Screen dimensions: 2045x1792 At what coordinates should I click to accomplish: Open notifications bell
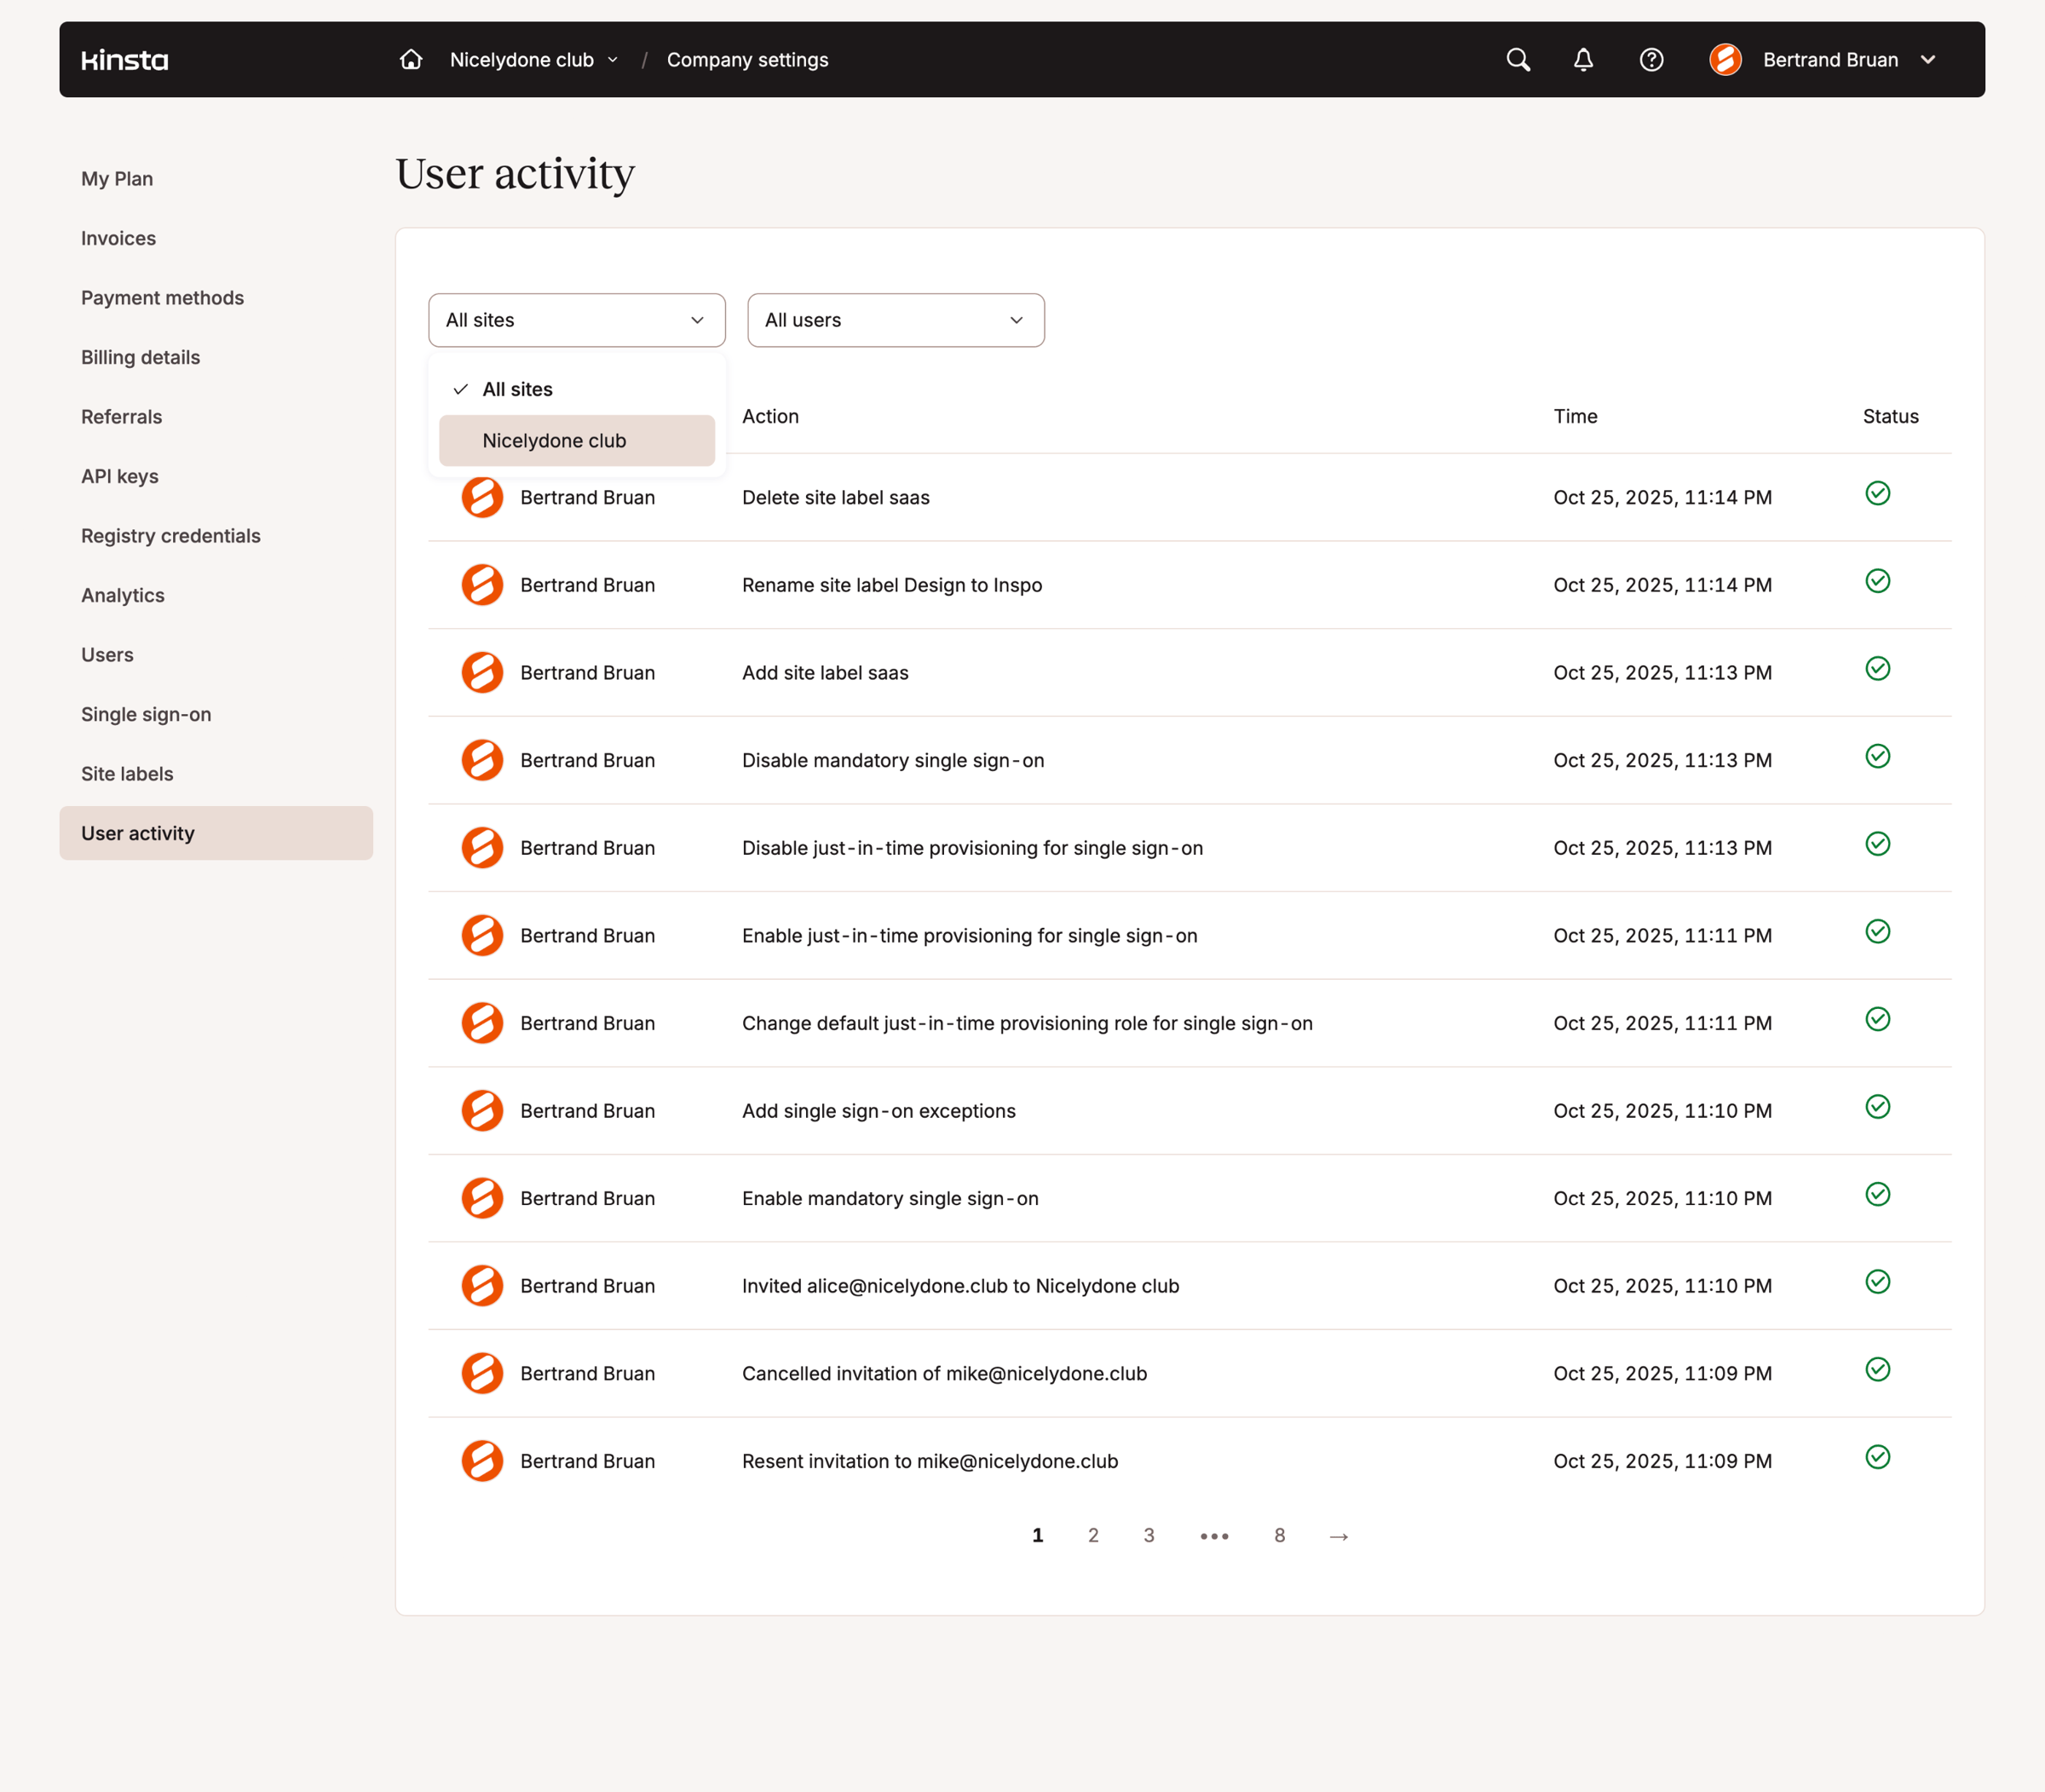[1584, 60]
